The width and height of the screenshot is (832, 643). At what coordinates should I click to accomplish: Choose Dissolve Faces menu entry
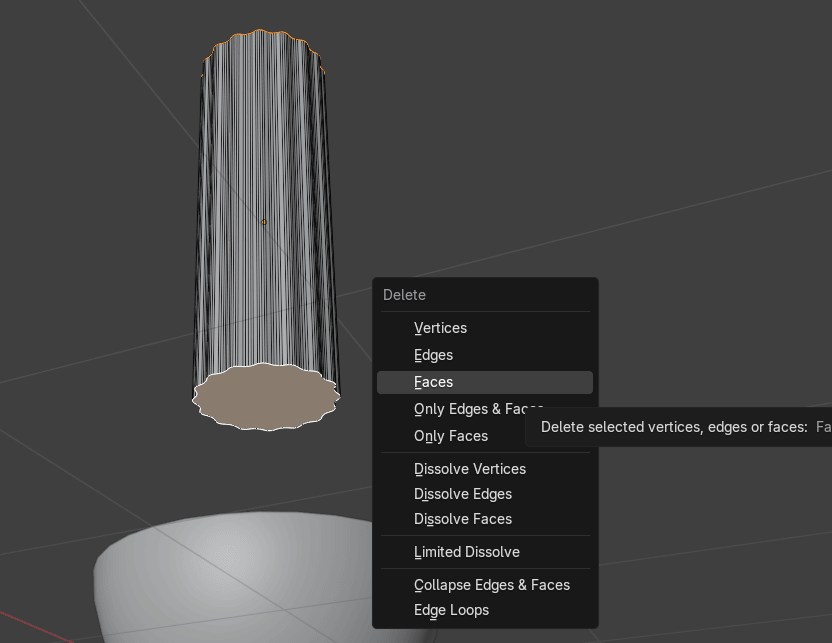[462, 519]
